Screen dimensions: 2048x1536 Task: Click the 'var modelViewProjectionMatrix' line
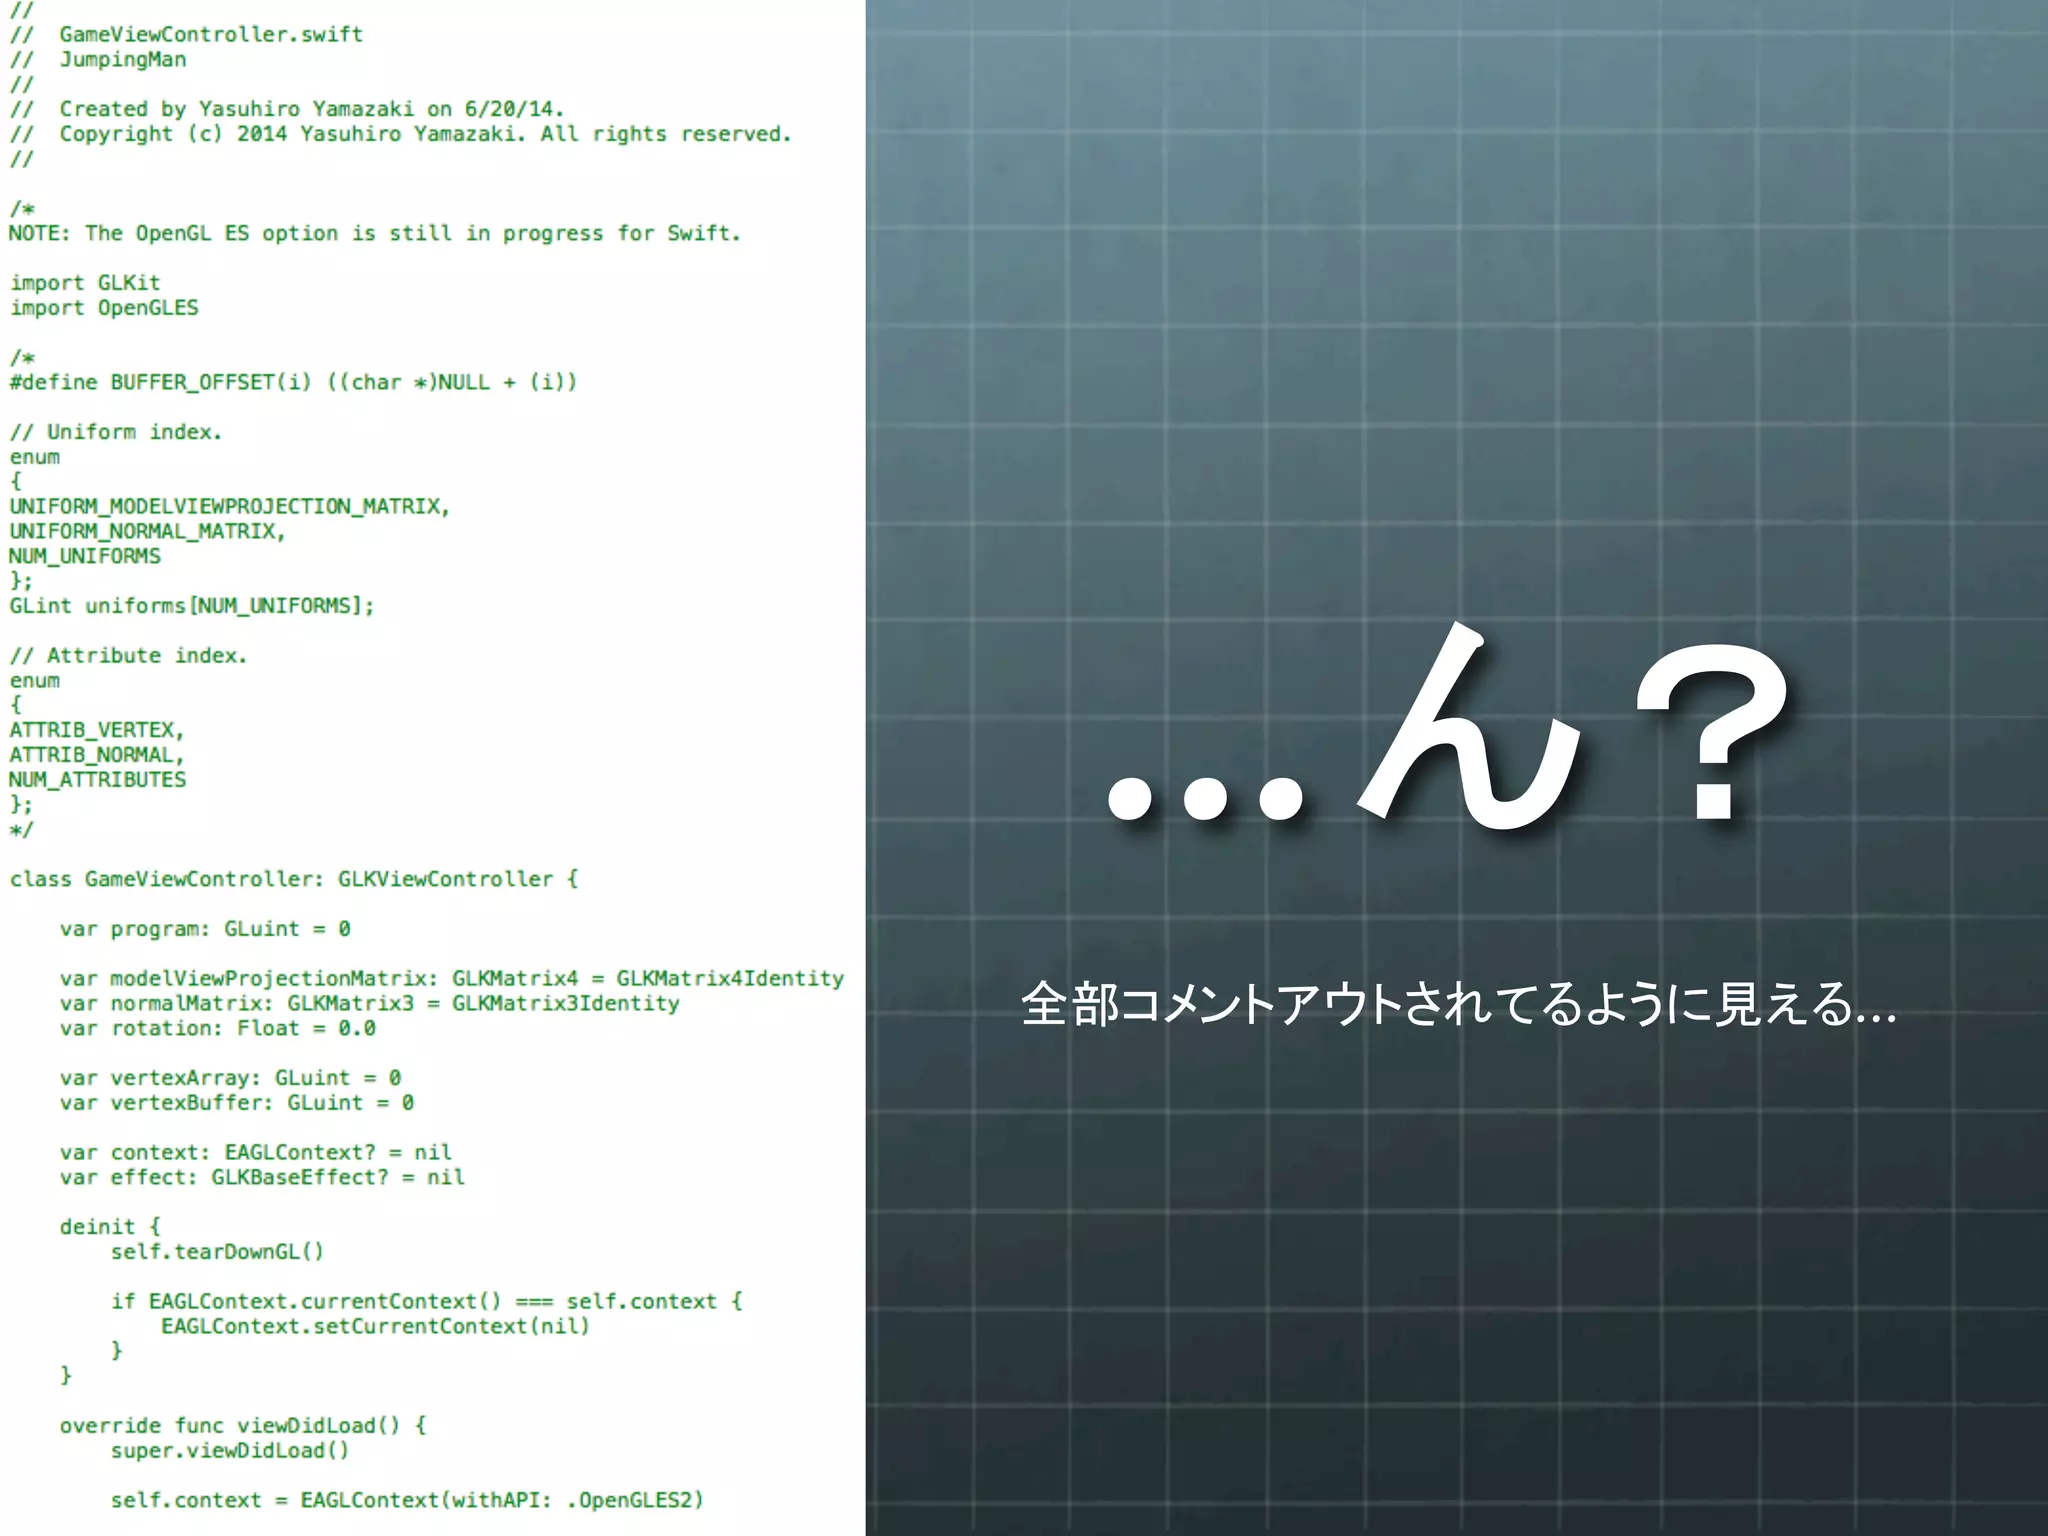tap(452, 978)
